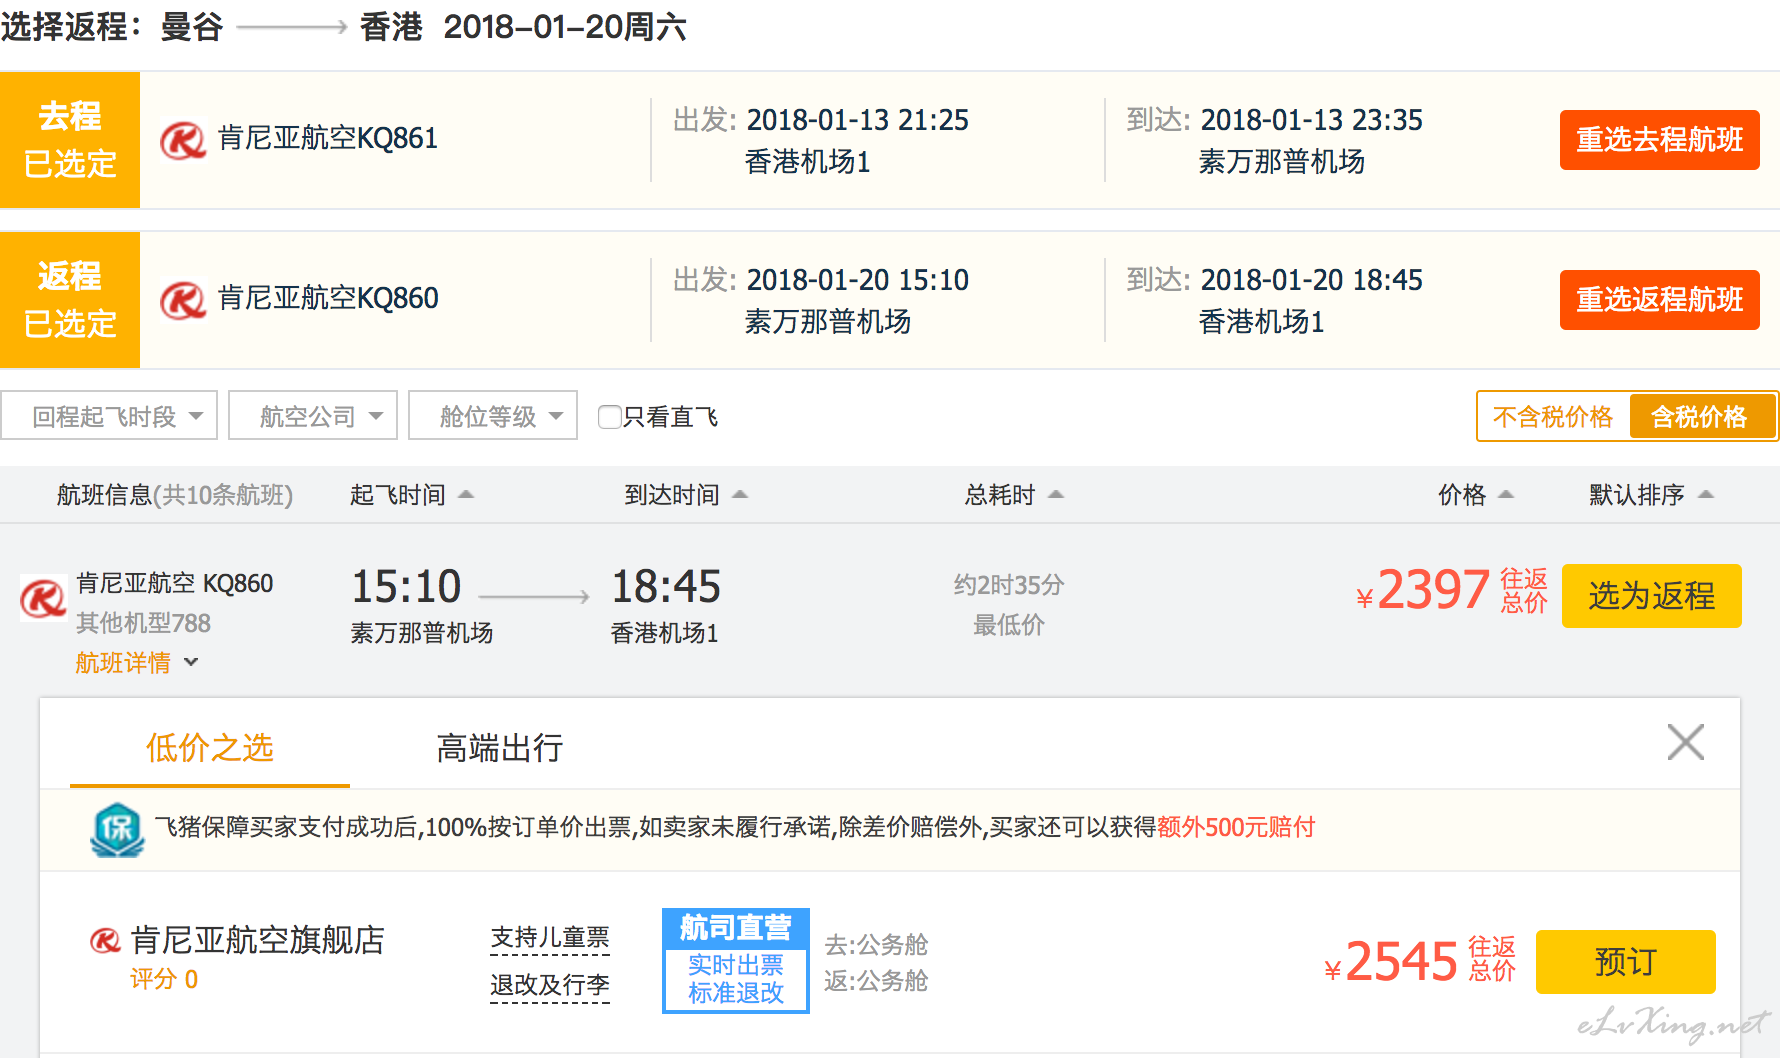This screenshot has height=1058, width=1782.
Task: Click the 飞猪保障 shield icon
Action: [x=117, y=829]
